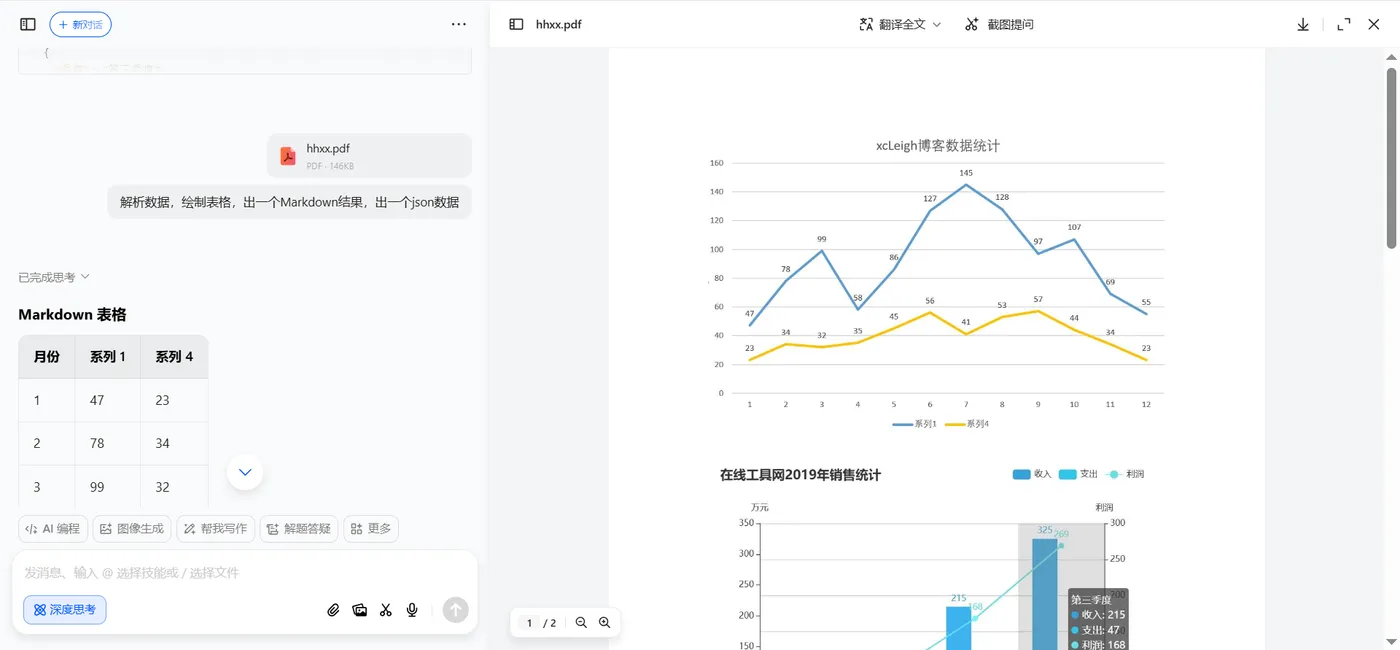Screen dimensions: 1400x650
Task: Click the PDF vertical scrollbar thumb
Action: click(1391, 157)
